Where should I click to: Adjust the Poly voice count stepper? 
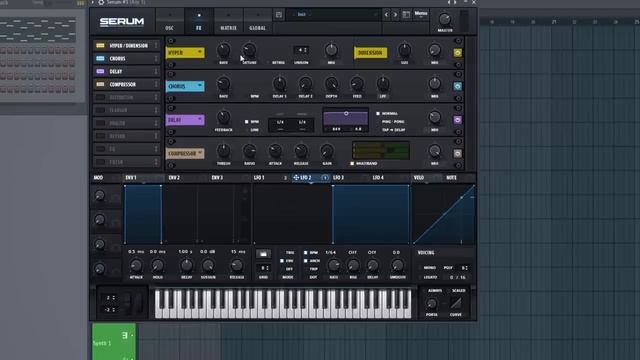(x=464, y=268)
